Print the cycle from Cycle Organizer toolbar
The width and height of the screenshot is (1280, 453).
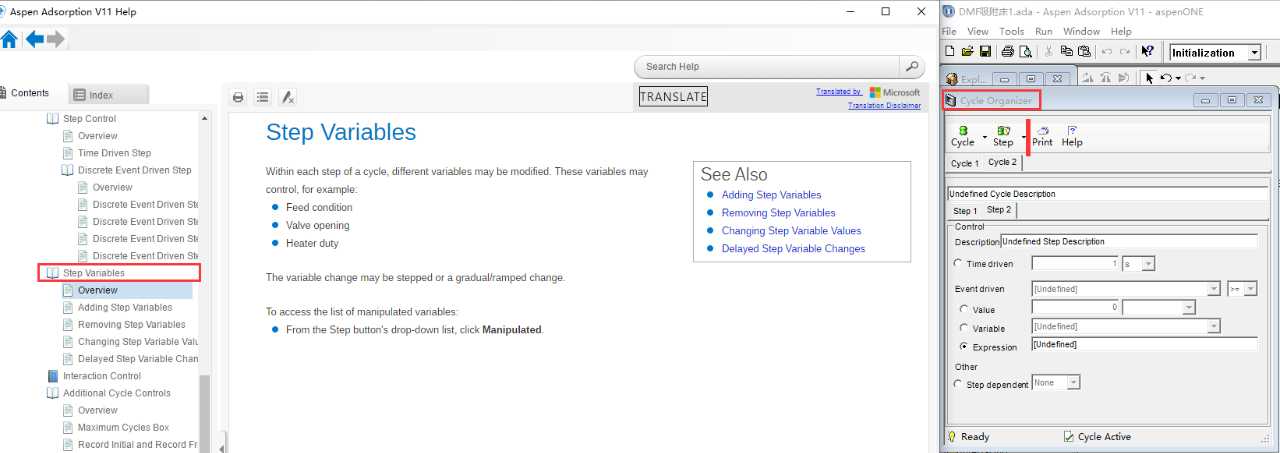point(1042,136)
